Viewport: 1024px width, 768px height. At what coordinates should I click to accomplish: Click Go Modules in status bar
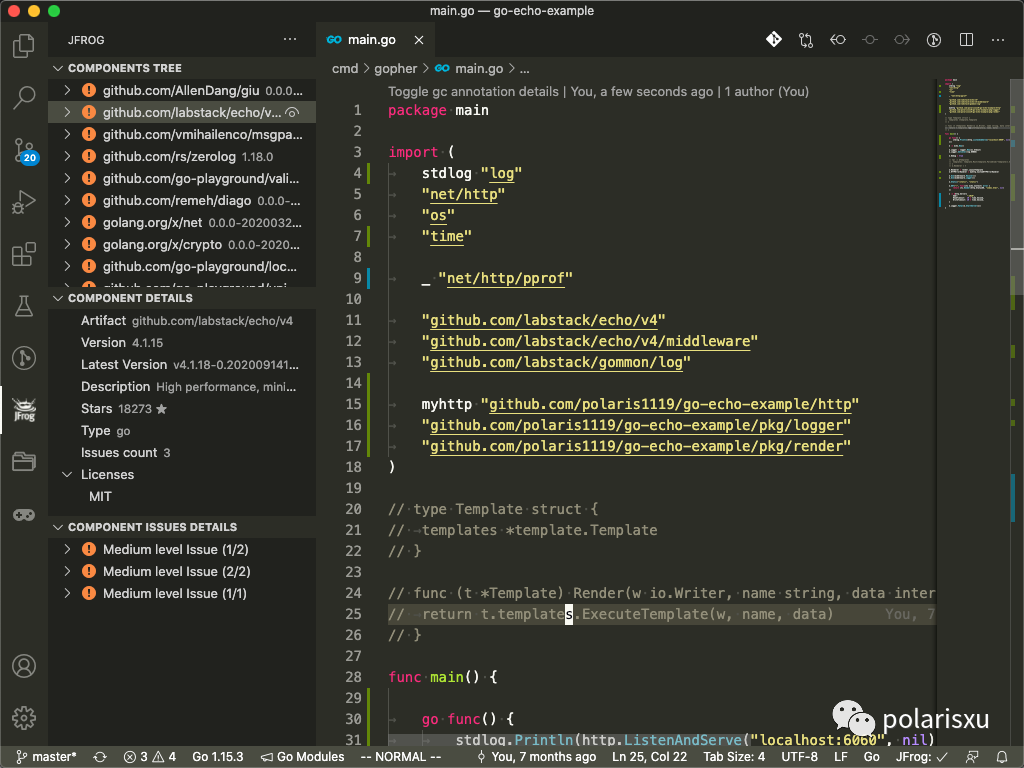click(303, 757)
